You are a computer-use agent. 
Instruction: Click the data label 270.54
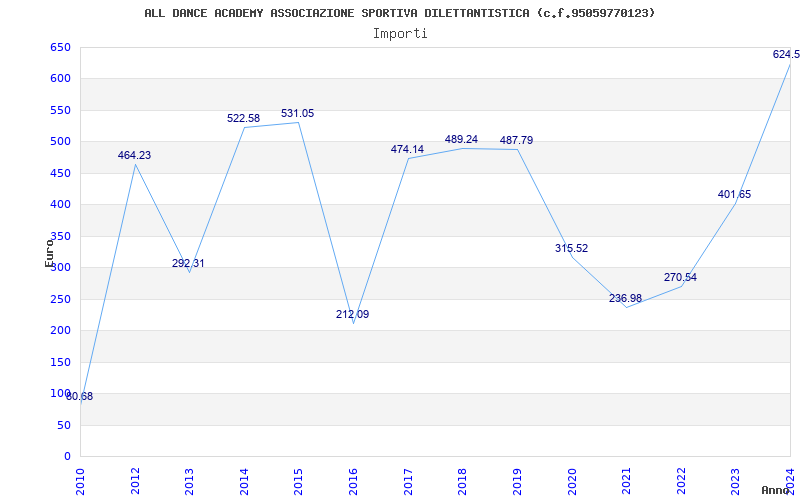click(x=680, y=278)
